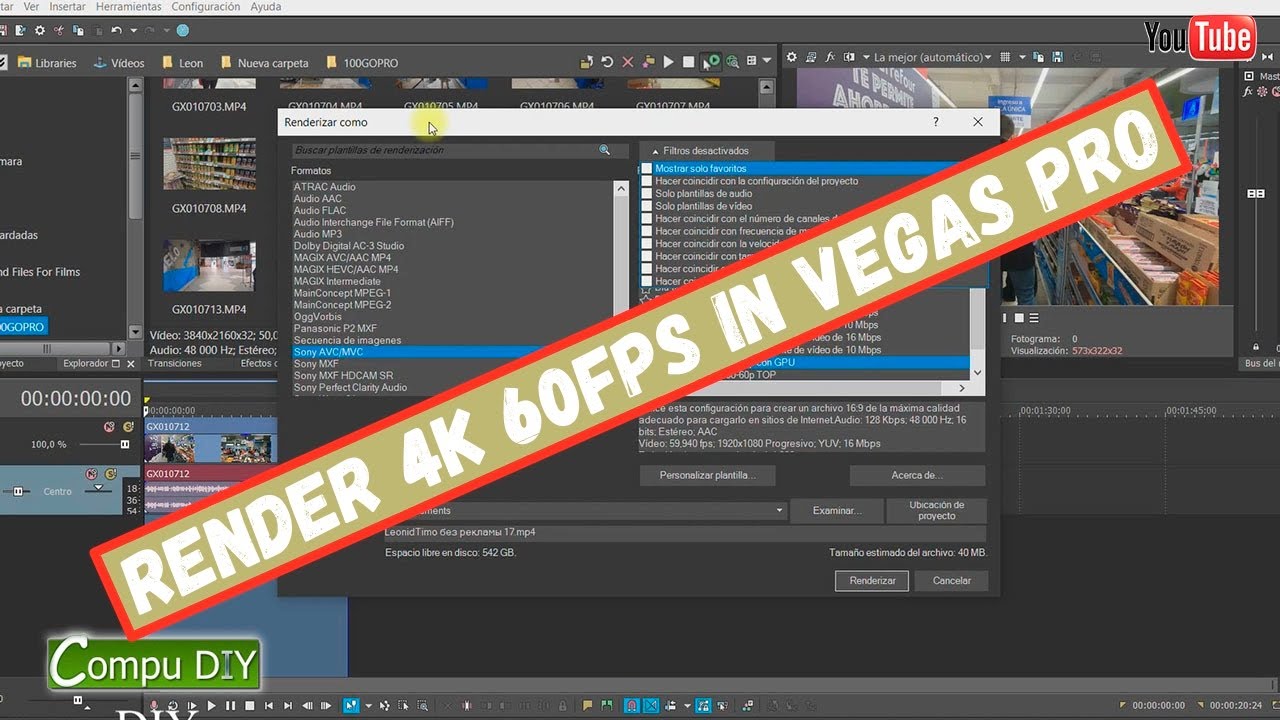Open the output folder dropdown

[780, 511]
